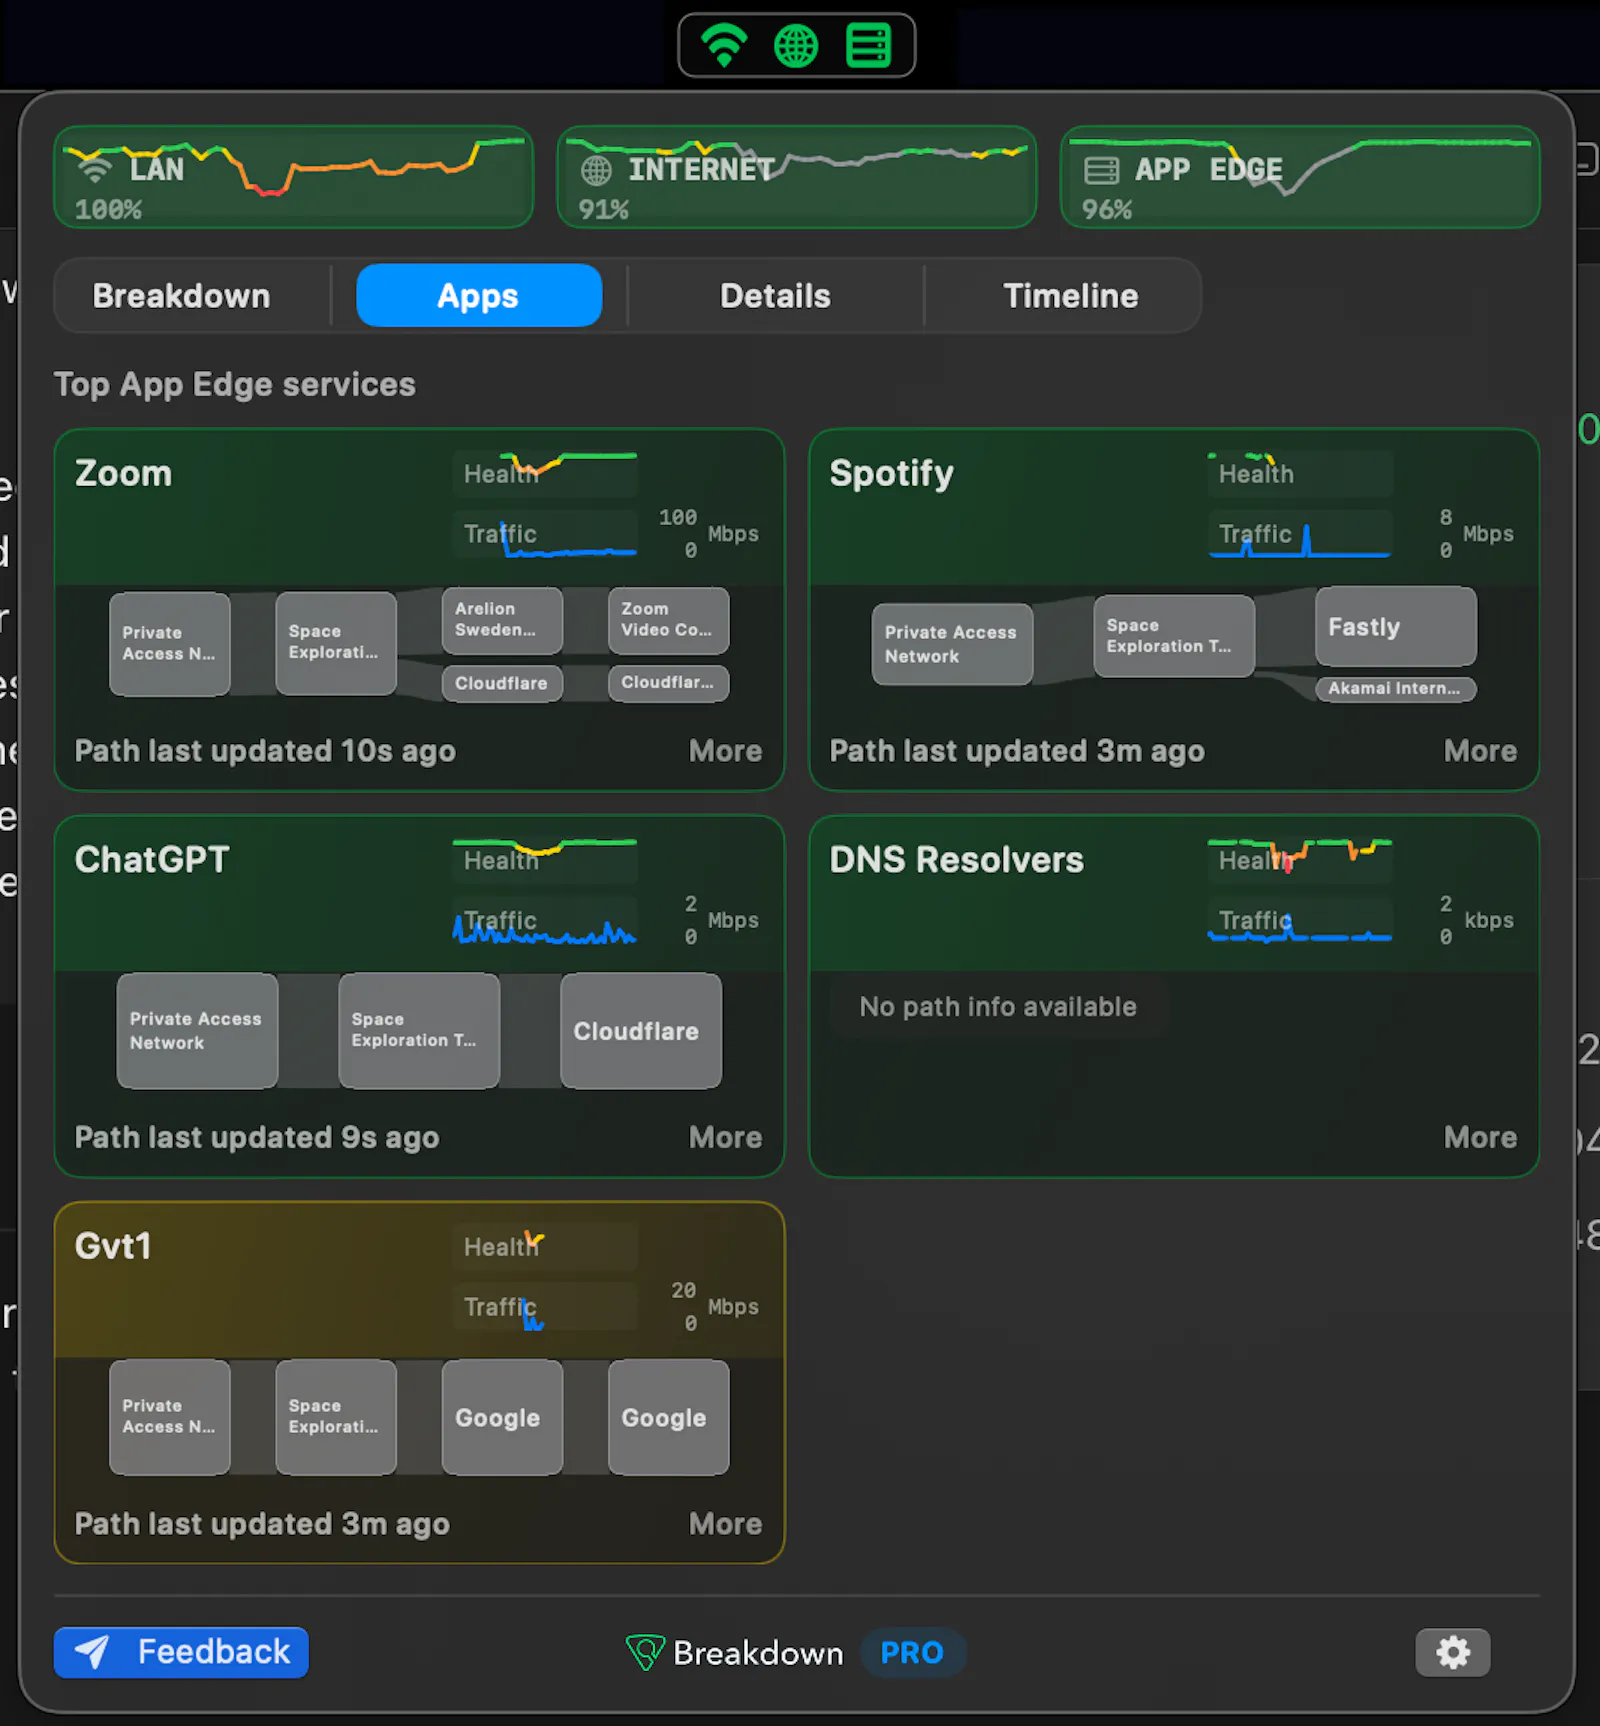
Task: Open the LAN 100% health panel
Action: (x=293, y=177)
